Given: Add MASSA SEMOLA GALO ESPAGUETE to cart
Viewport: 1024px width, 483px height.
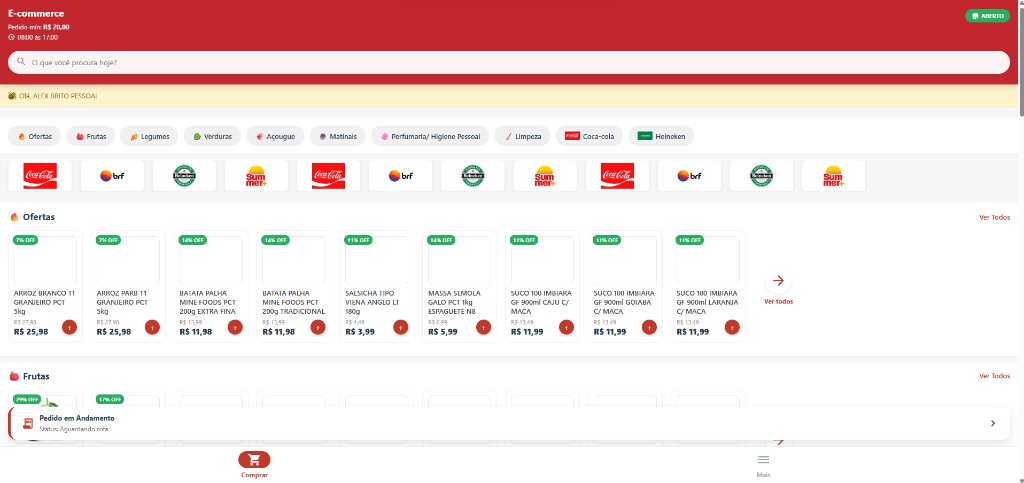Looking at the screenshot, I should point(483,327).
